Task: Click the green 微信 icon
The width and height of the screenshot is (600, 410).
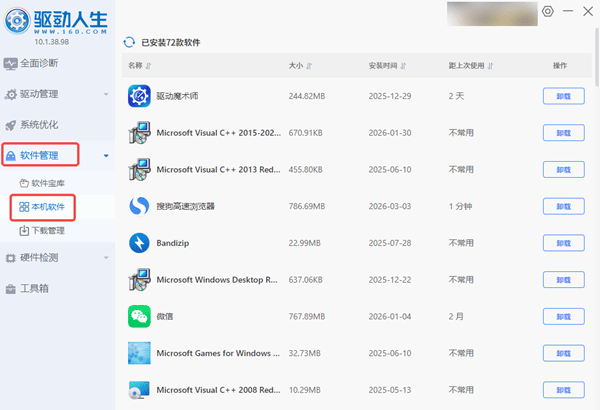Action: pos(139,317)
